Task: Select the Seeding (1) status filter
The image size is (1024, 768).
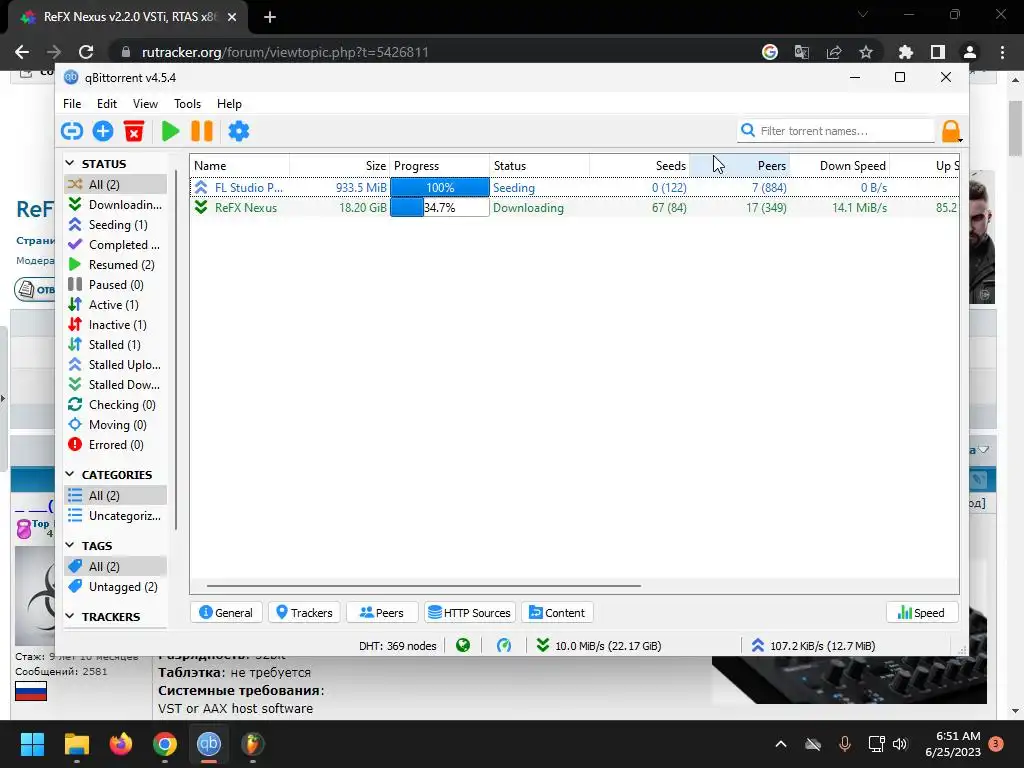Action: coord(116,225)
